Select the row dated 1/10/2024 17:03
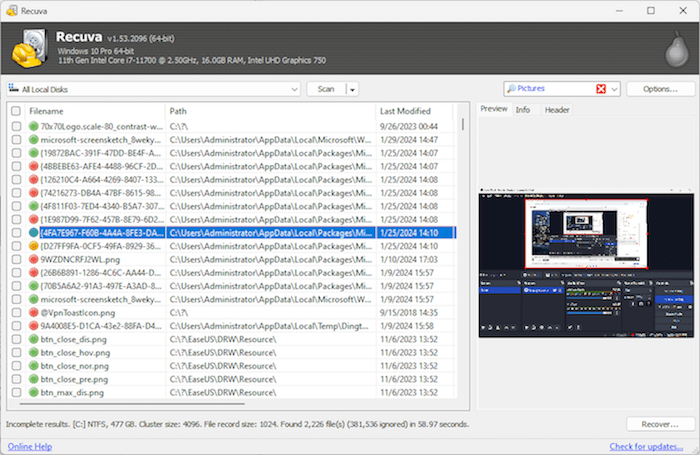Image resolution: width=700 pixels, height=455 pixels. click(x=232, y=259)
